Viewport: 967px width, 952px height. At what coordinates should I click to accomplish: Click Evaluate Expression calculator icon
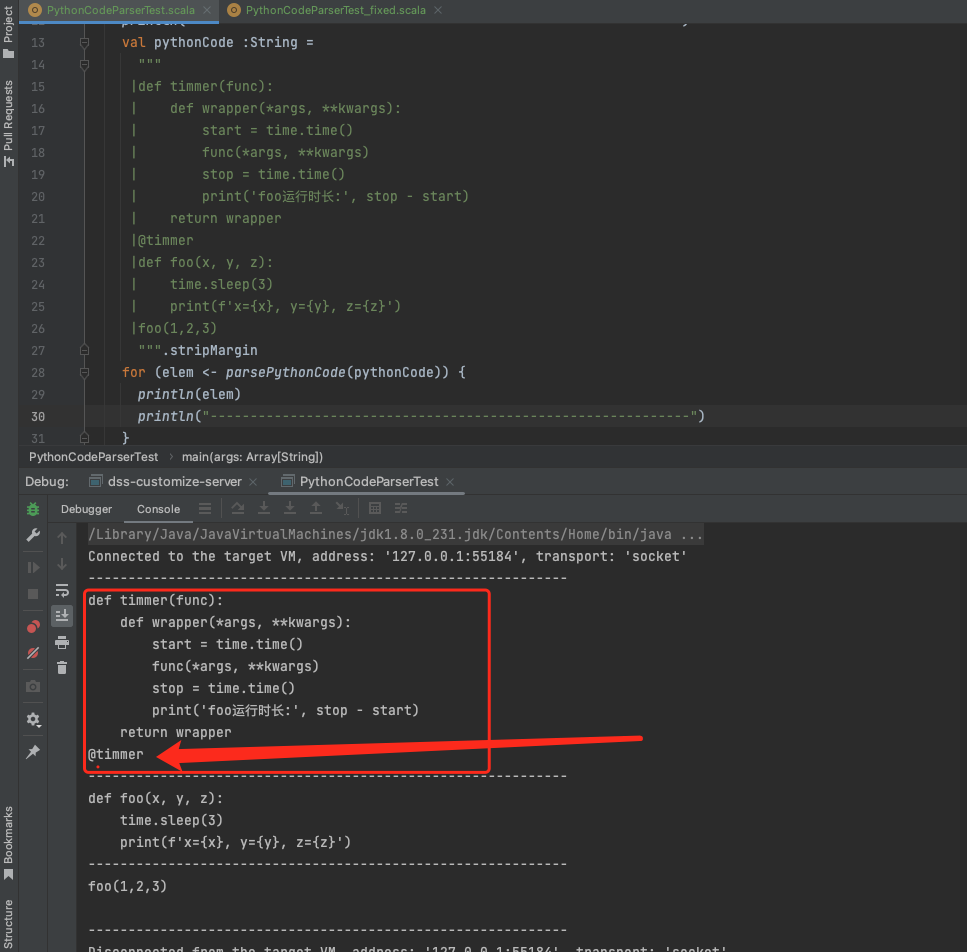375,508
